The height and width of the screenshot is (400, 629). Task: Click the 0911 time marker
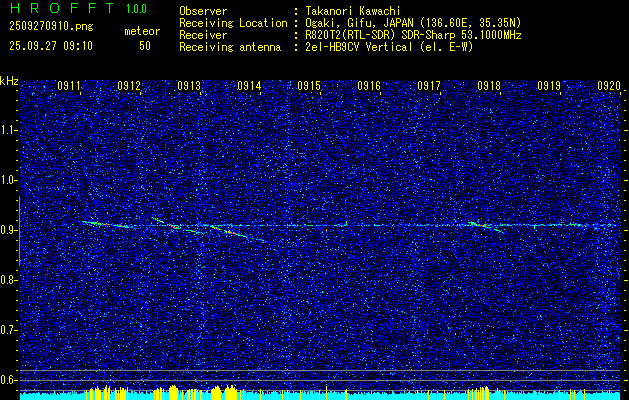(69, 86)
